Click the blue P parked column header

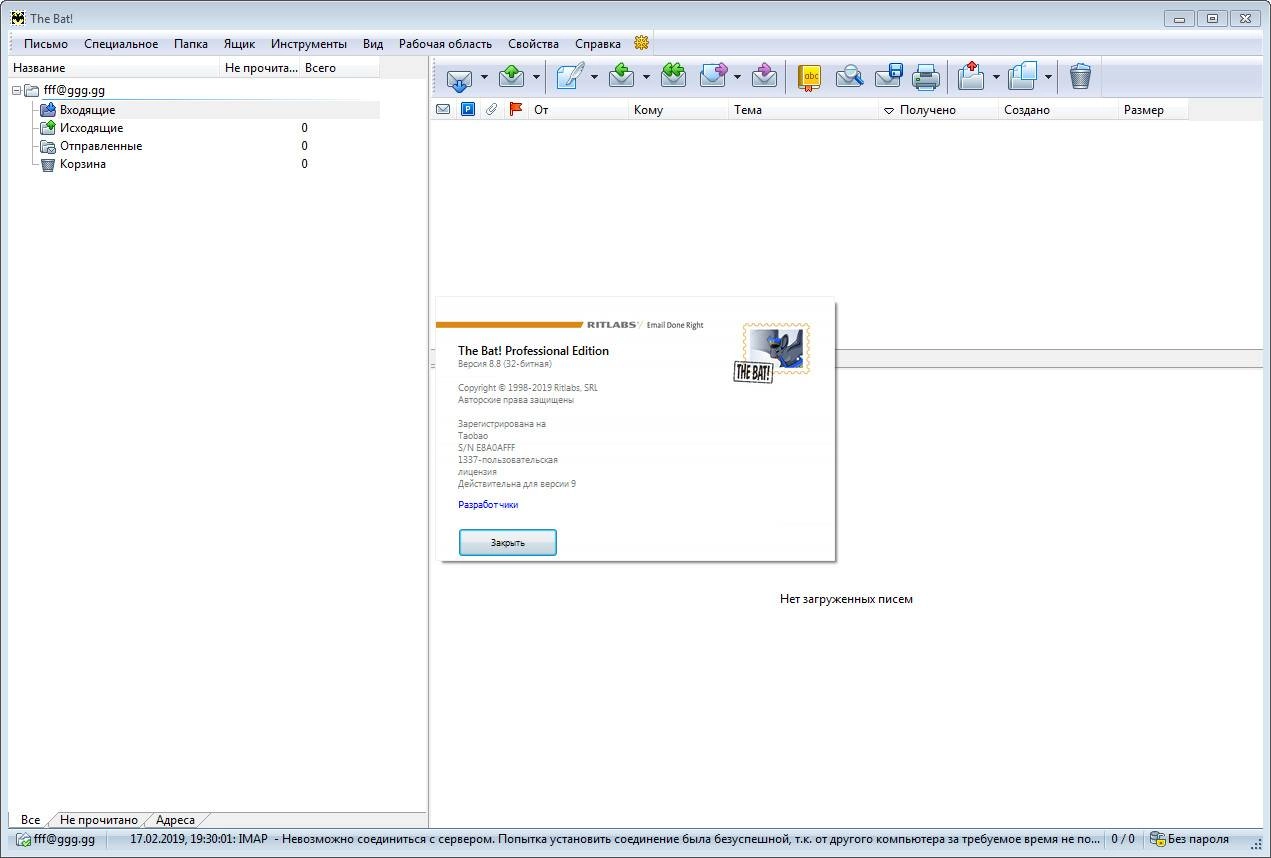pos(467,110)
